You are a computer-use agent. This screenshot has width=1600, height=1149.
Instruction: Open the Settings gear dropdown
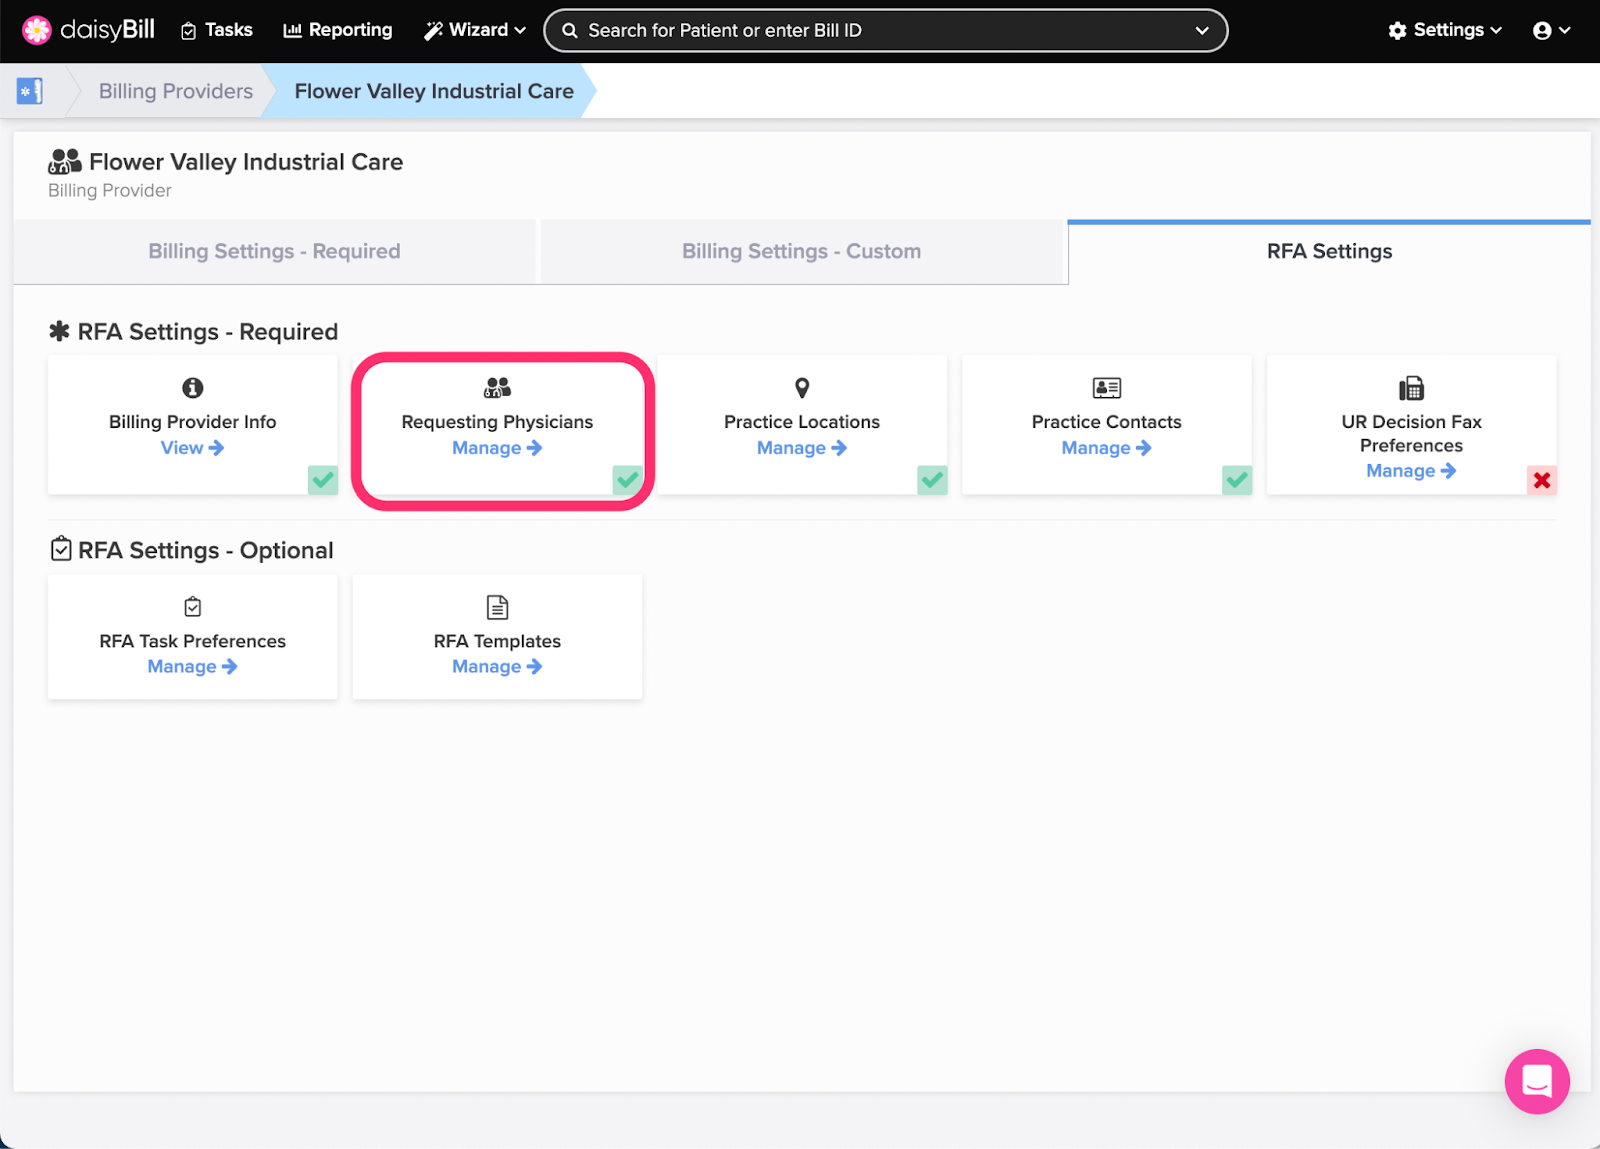[x=1445, y=30]
